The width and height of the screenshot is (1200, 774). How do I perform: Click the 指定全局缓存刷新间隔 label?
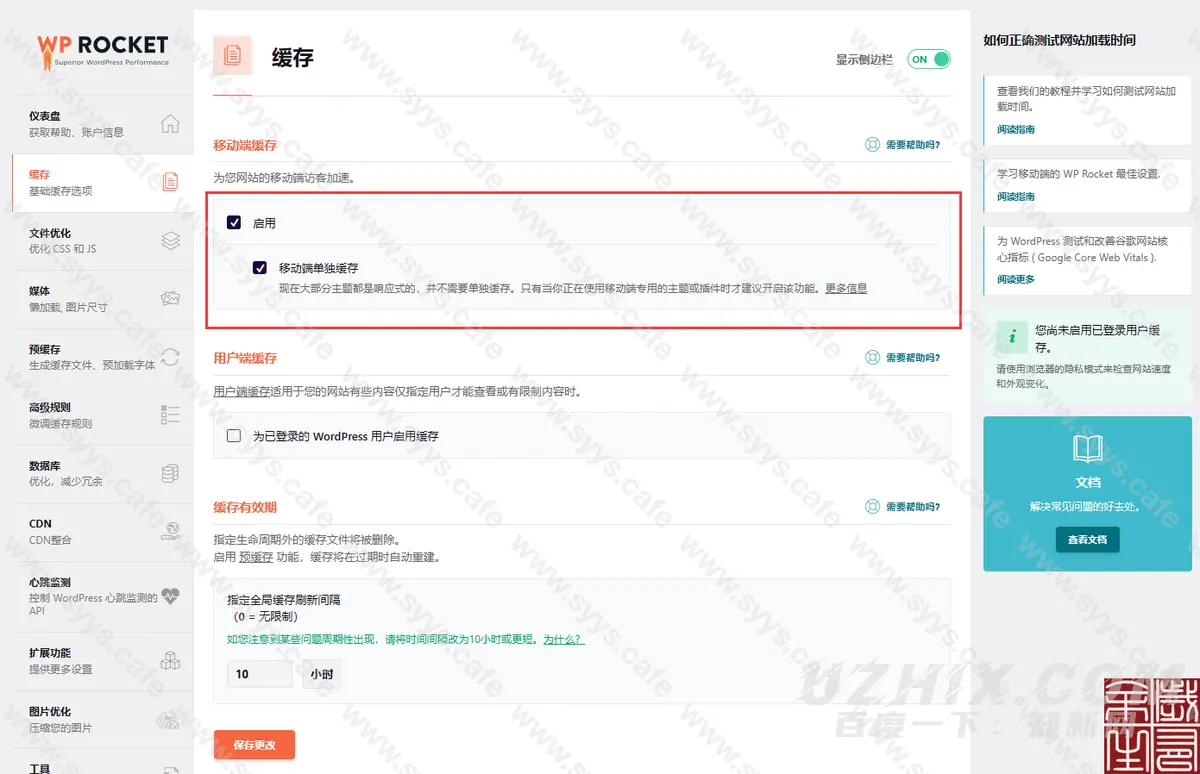(284, 600)
